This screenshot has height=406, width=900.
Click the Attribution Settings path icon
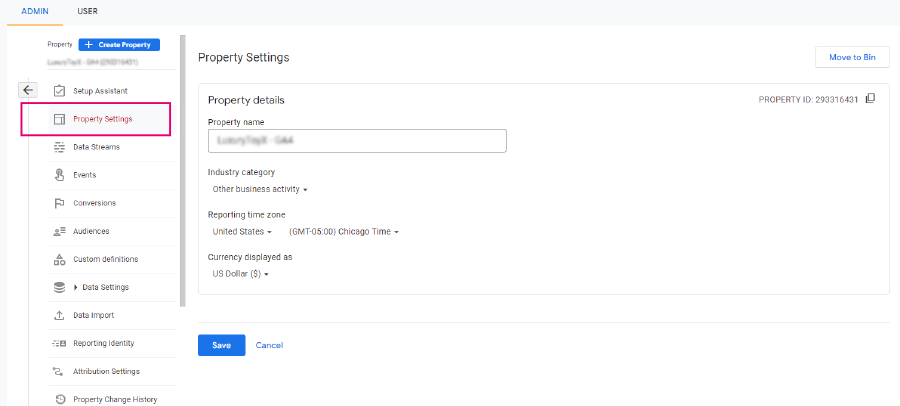click(59, 372)
